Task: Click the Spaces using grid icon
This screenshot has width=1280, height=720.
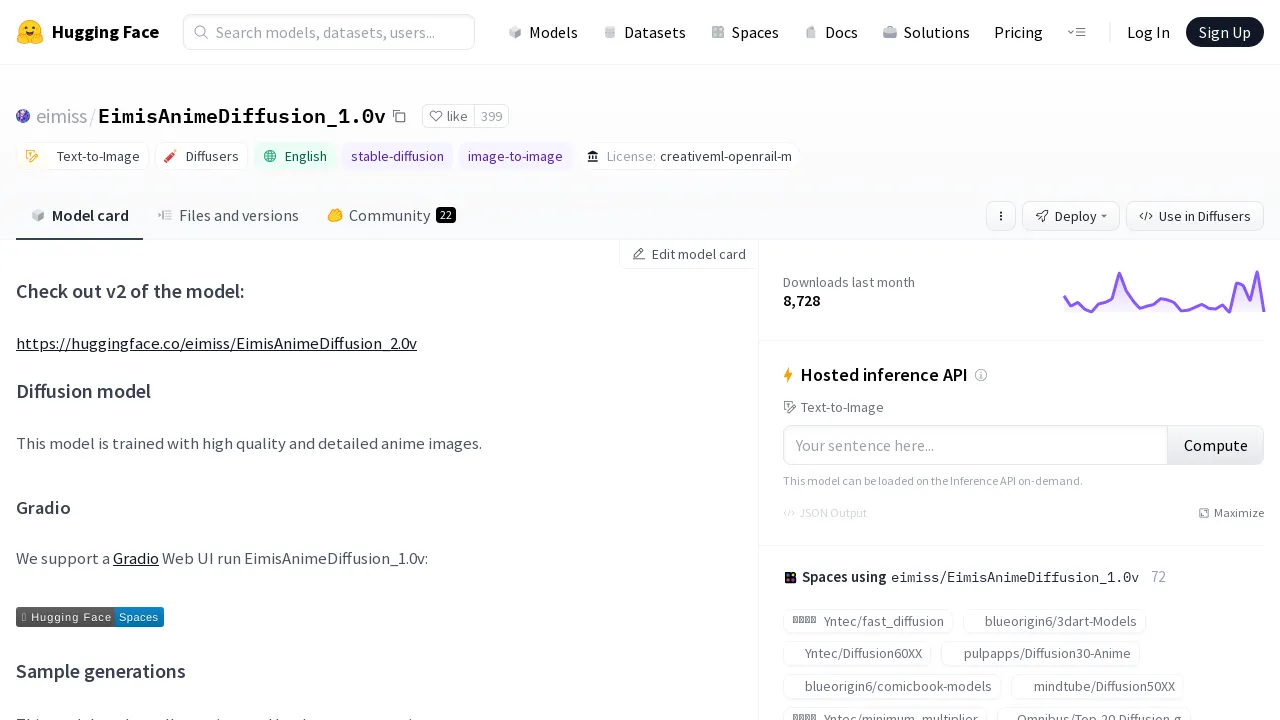Action: (x=790, y=577)
